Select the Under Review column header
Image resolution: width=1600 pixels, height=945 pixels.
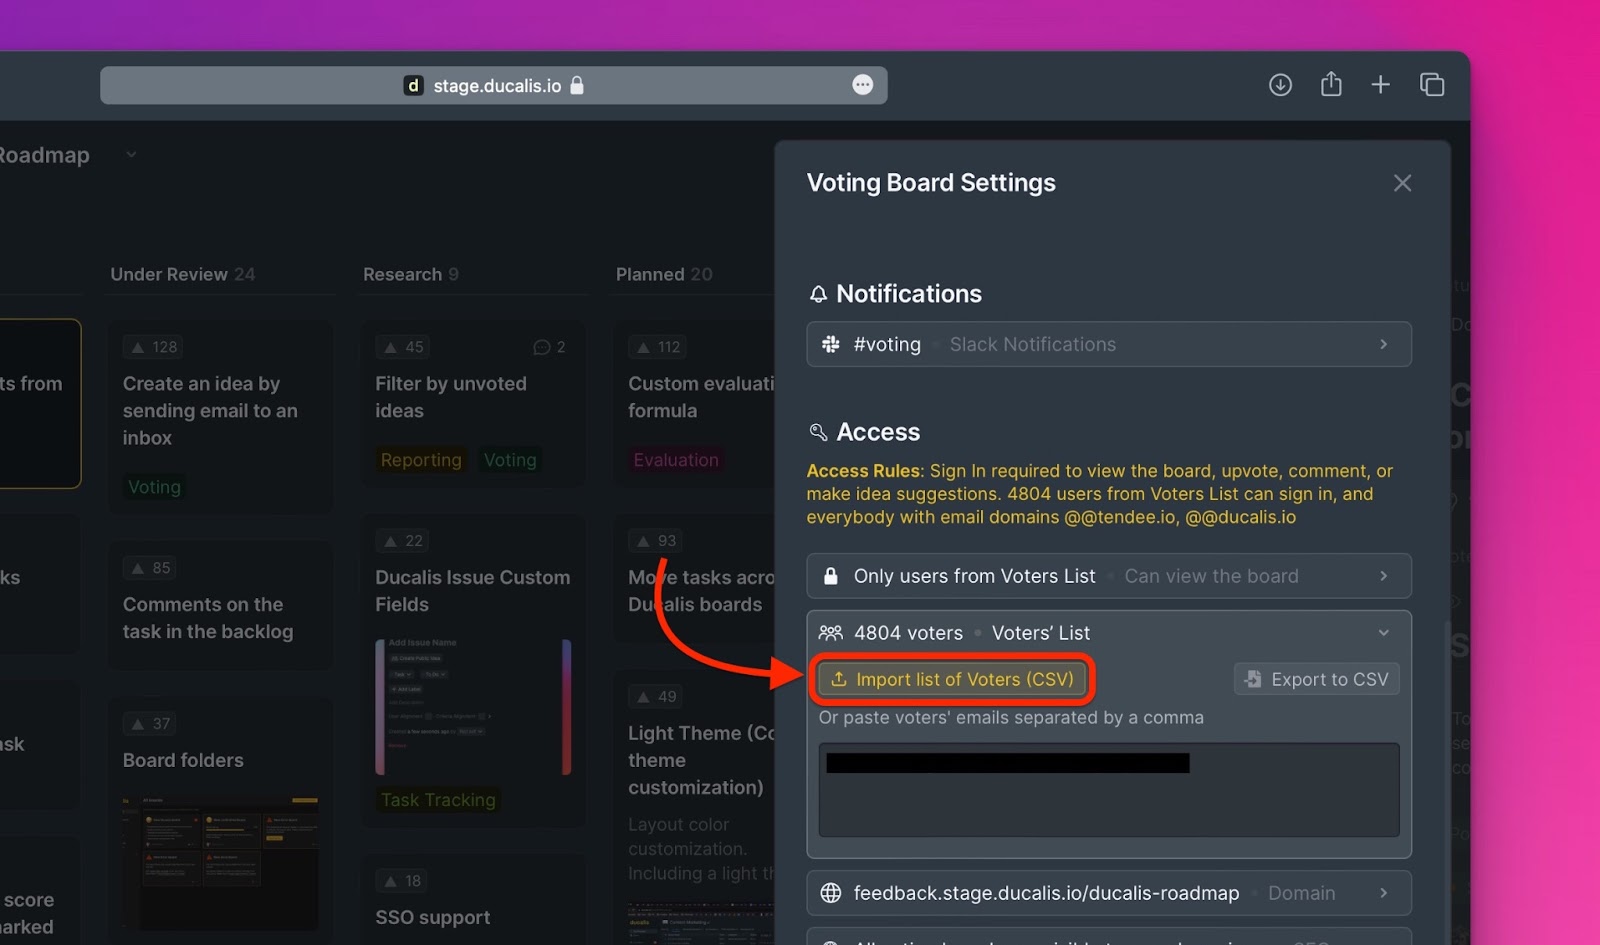182,274
